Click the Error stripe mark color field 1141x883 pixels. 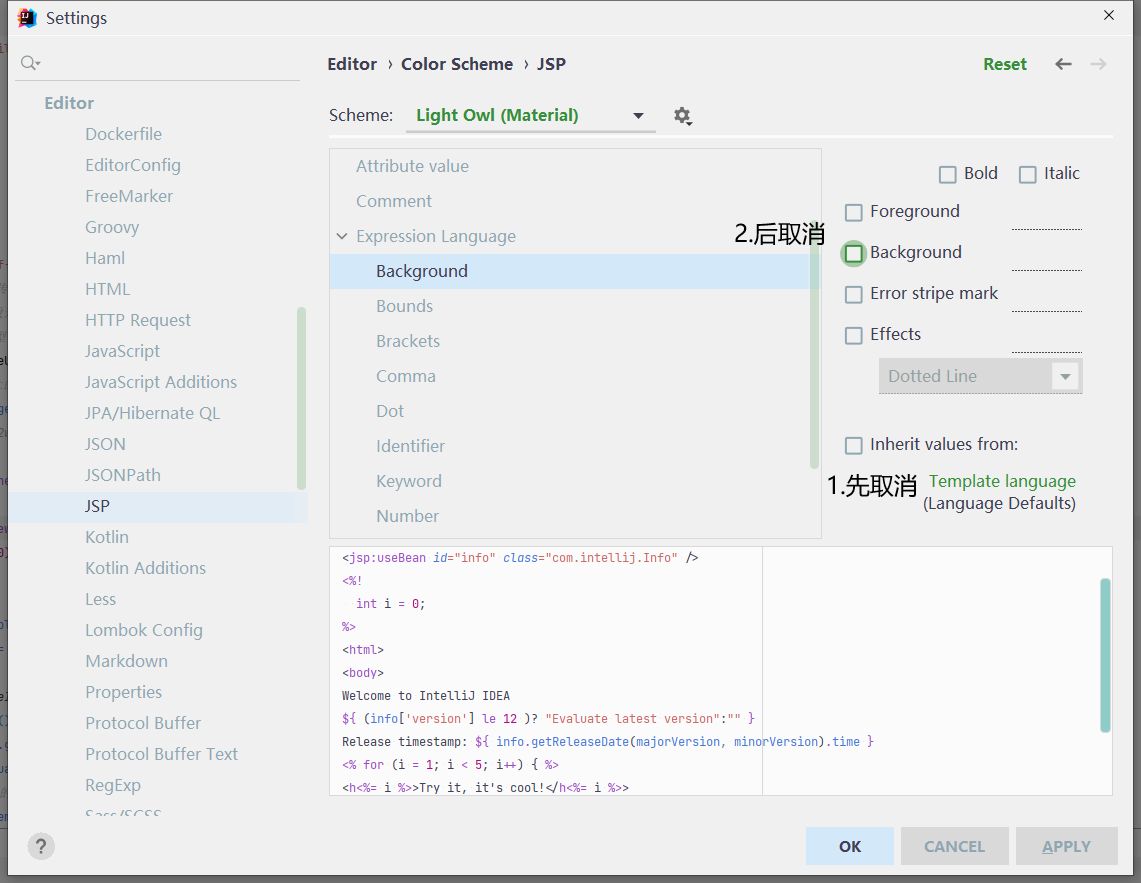pos(1046,298)
